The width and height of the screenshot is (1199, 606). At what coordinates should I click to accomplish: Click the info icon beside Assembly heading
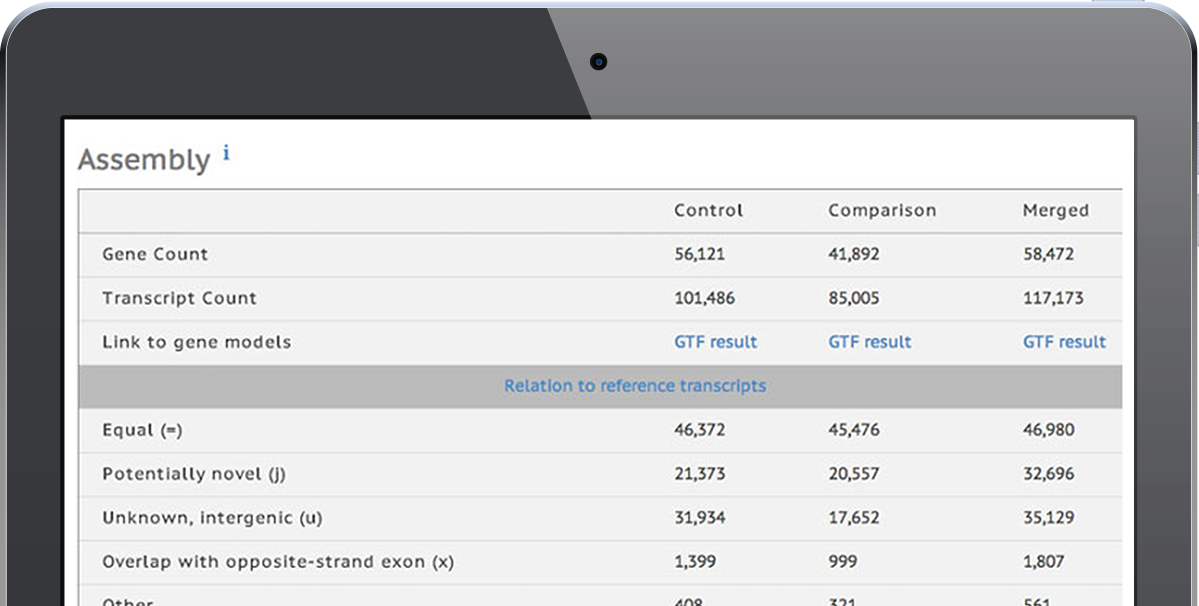227,154
